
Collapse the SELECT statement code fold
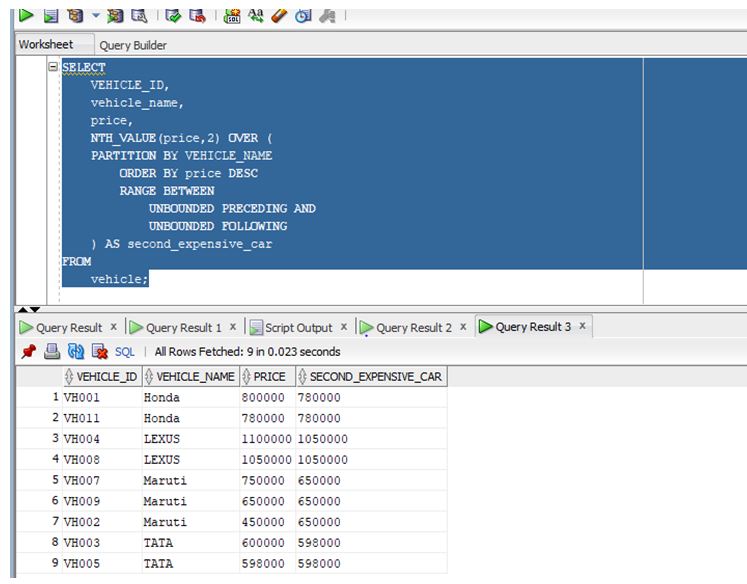pos(53,67)
